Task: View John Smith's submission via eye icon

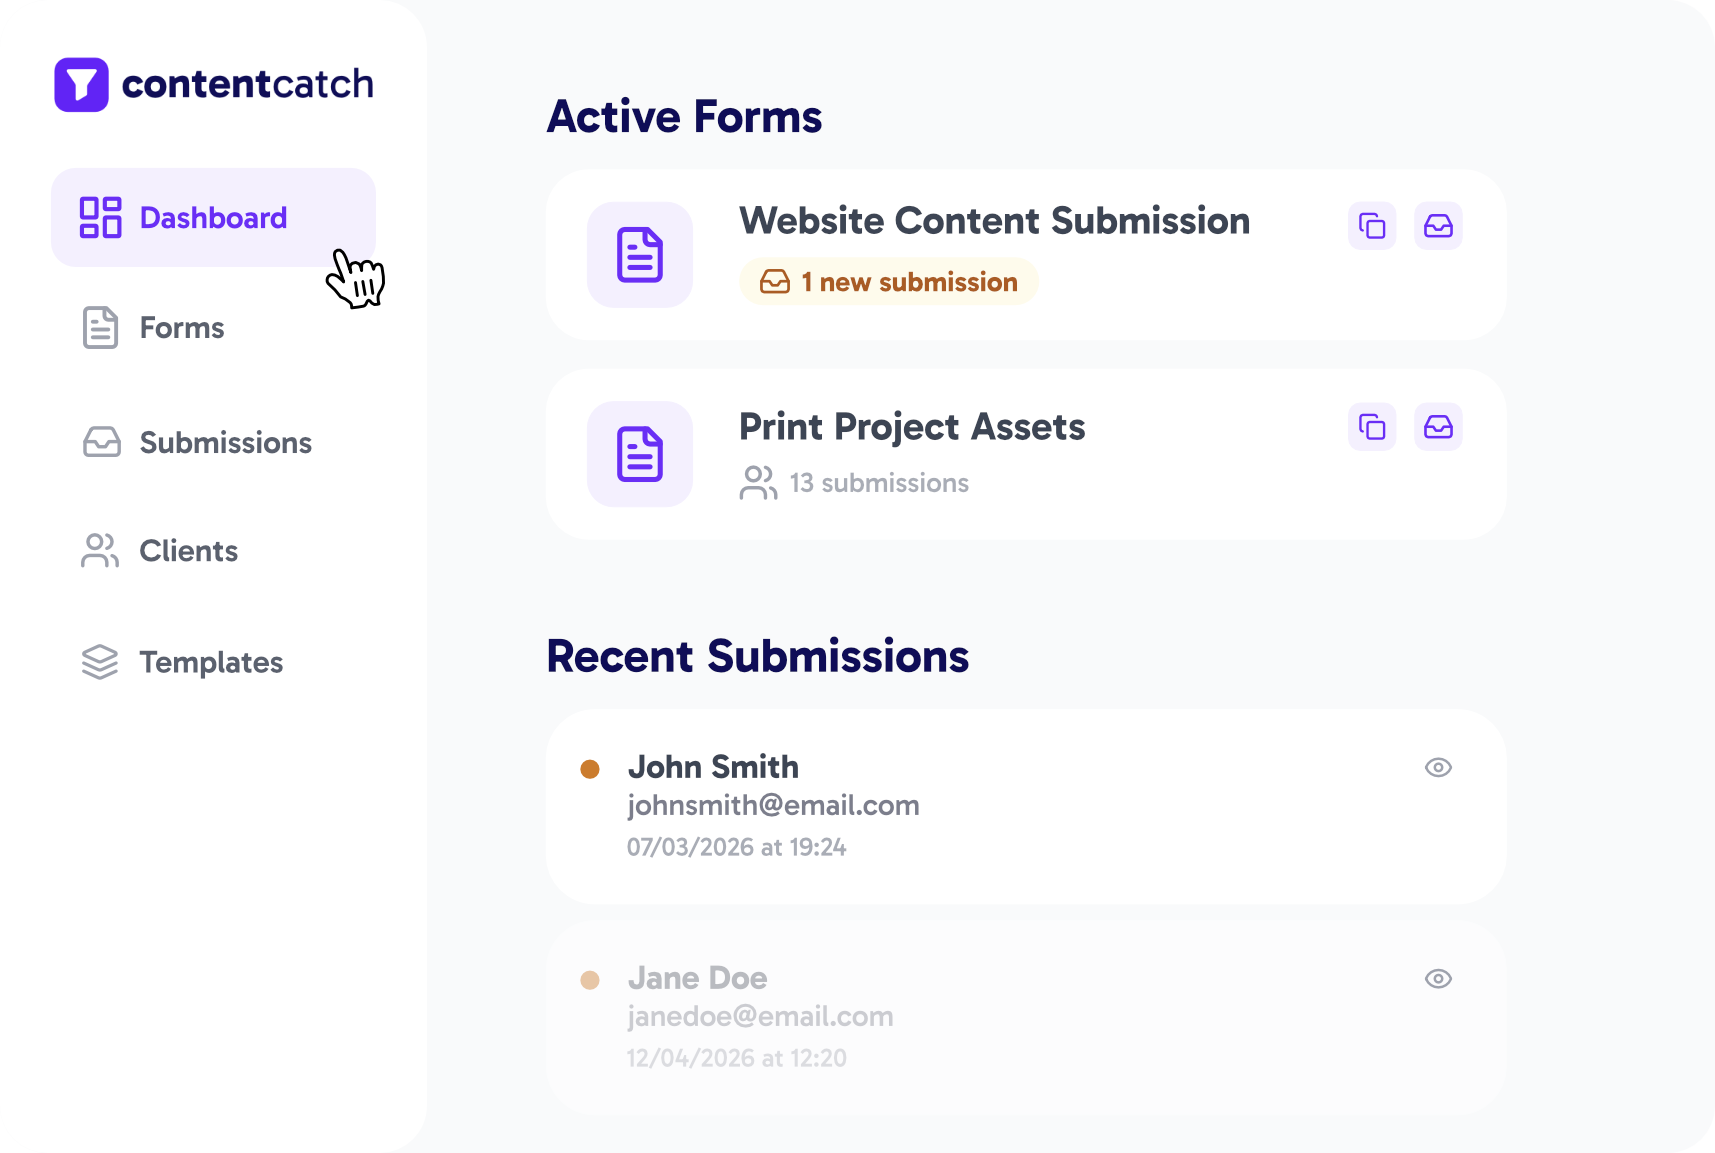Action: pos(1438,768)
